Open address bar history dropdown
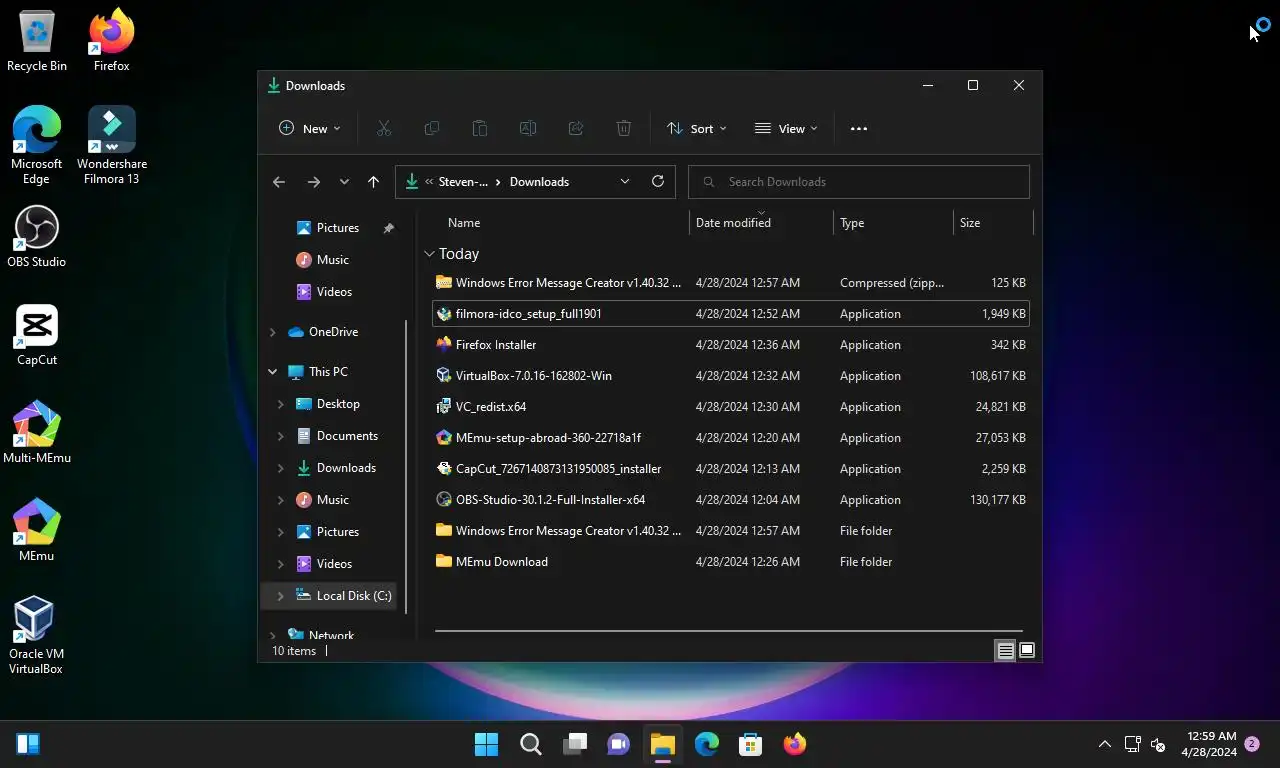 pyautogui.click(x=625, y=181)
